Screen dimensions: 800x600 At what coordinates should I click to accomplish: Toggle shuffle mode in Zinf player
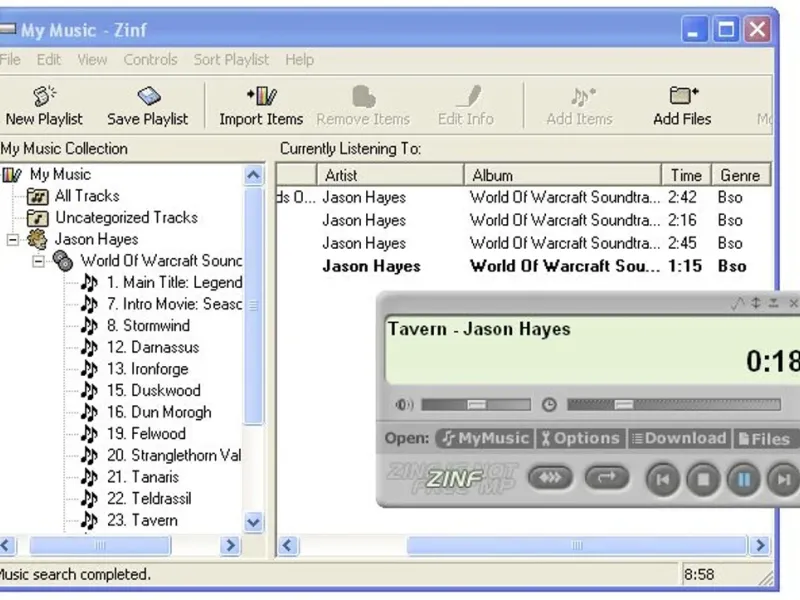pyautogui.click(x=550, y=478)
